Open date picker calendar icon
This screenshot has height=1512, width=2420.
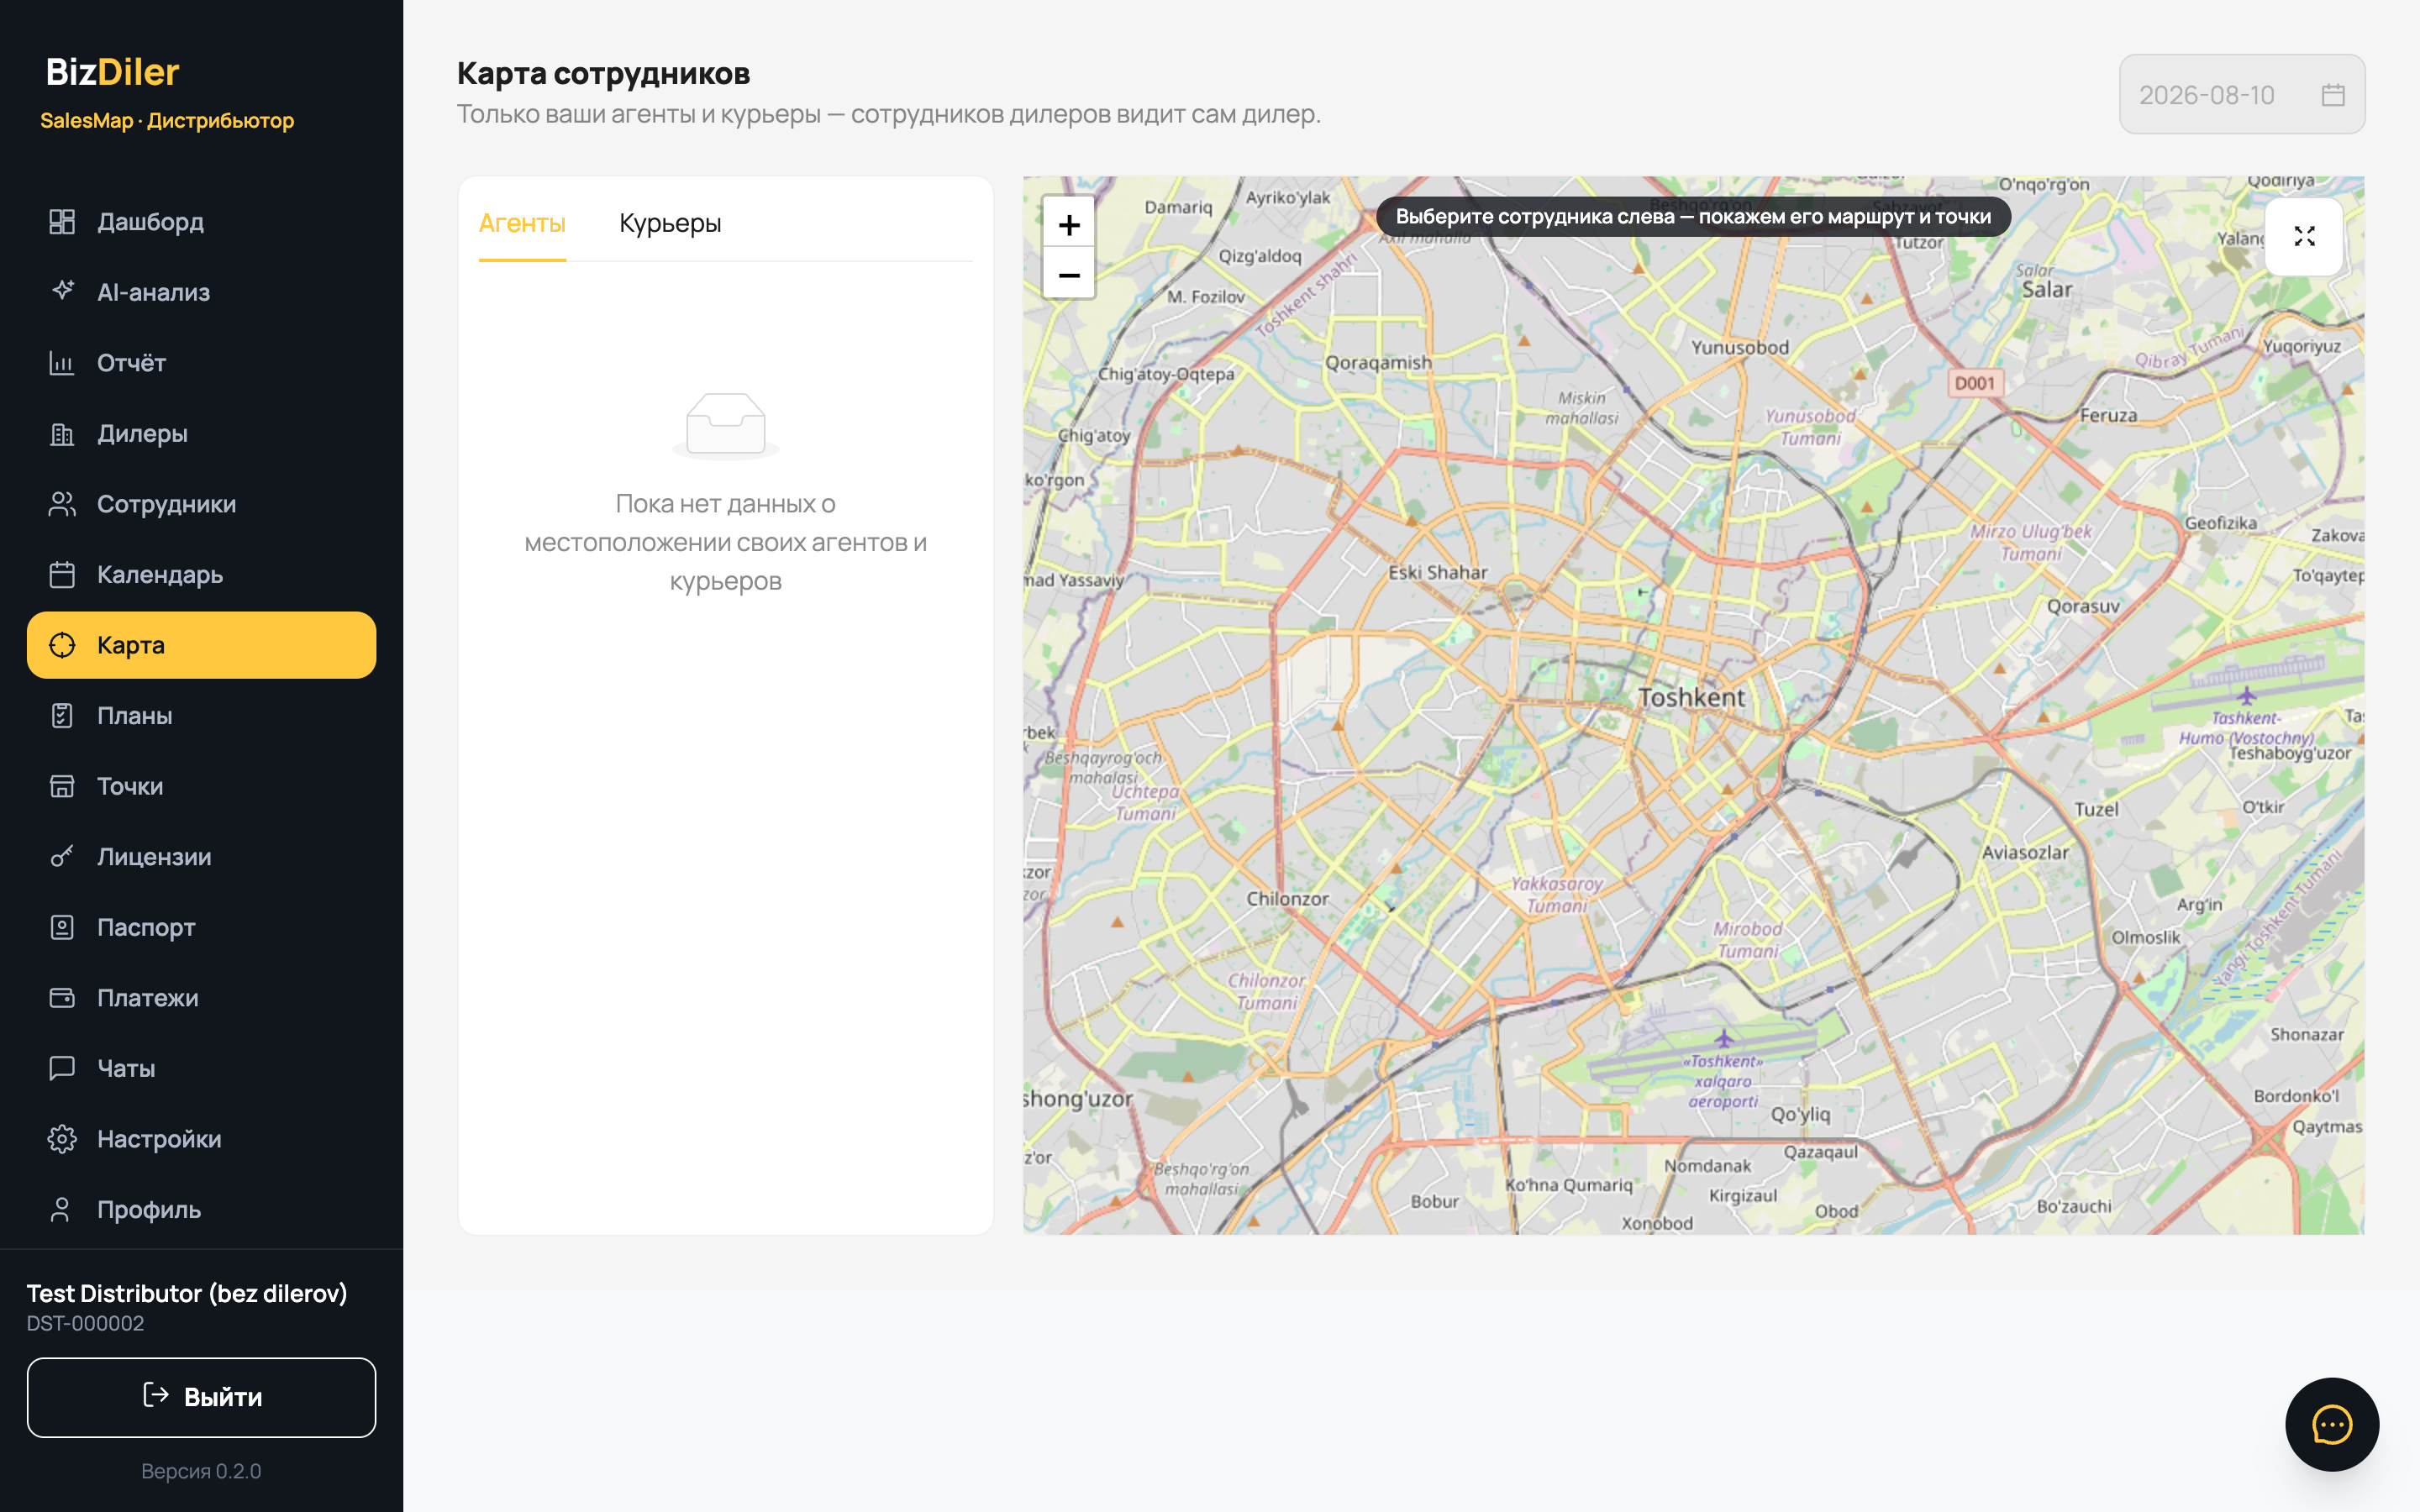(x=2333, y=95)
